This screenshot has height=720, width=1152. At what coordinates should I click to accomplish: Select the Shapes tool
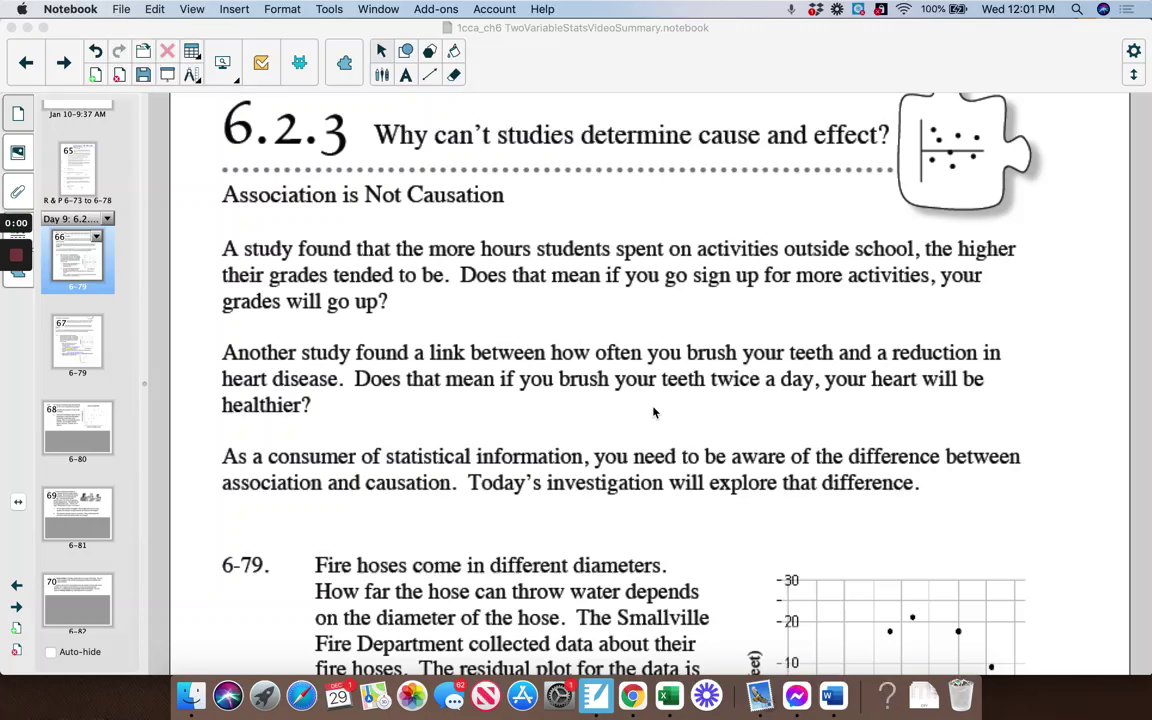click(x=406, y=51)
